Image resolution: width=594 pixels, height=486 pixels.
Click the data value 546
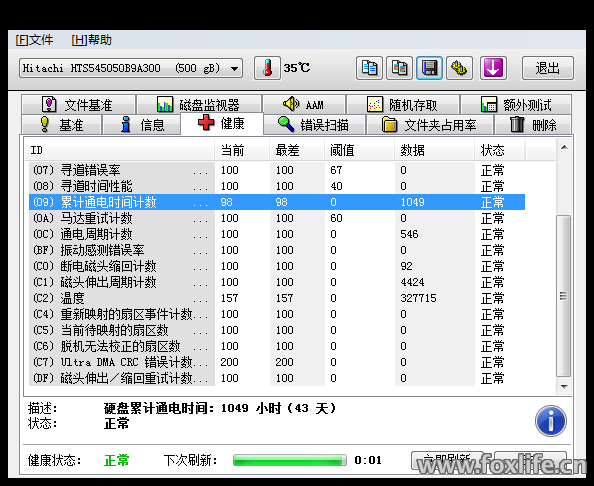[x=409, y=234]
